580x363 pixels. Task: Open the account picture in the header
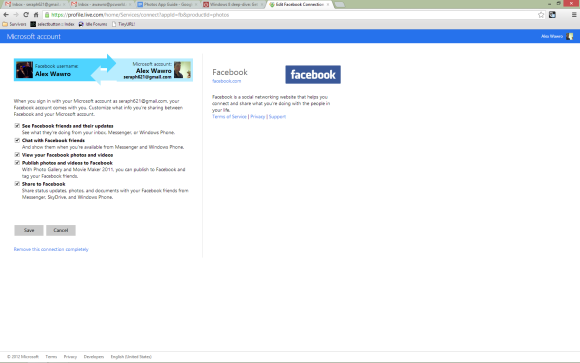pos(570,36)
